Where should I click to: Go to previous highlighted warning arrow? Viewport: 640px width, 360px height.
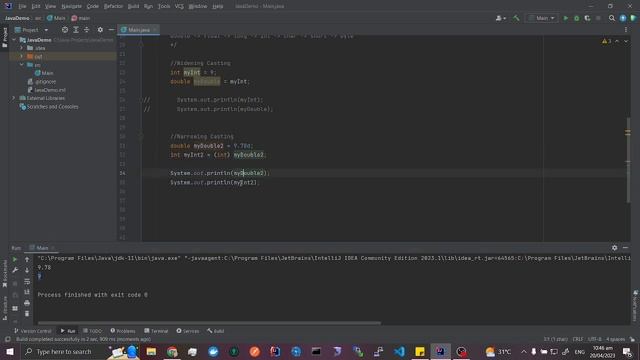click(617, 41)
